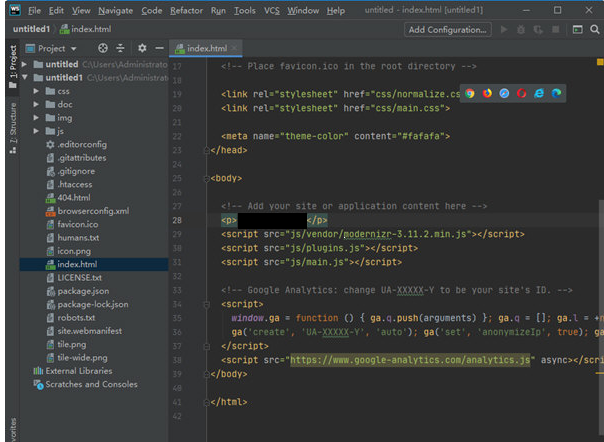Expand the img folder
The height and width of the screenshot is (442, 604).
point(36,118)
